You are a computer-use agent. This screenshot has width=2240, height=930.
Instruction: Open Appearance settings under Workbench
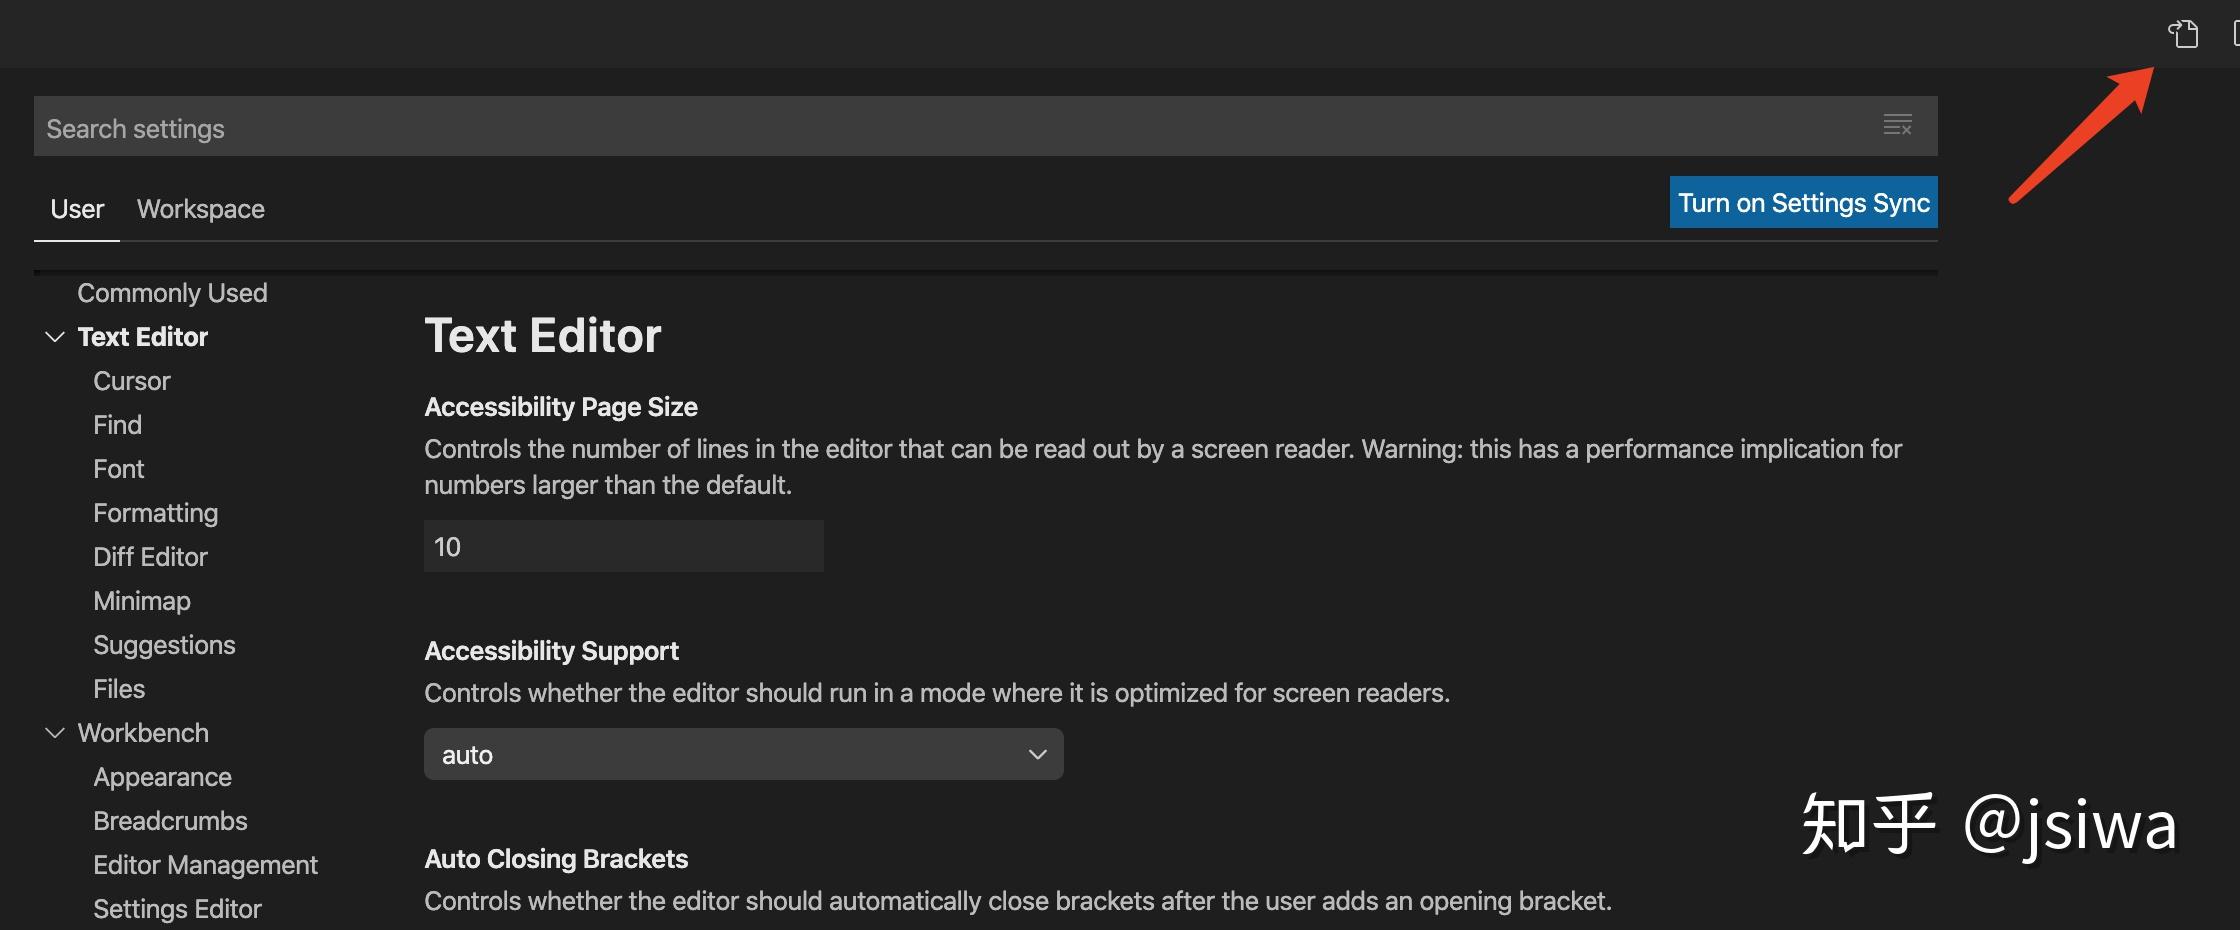tap(162, 776)
